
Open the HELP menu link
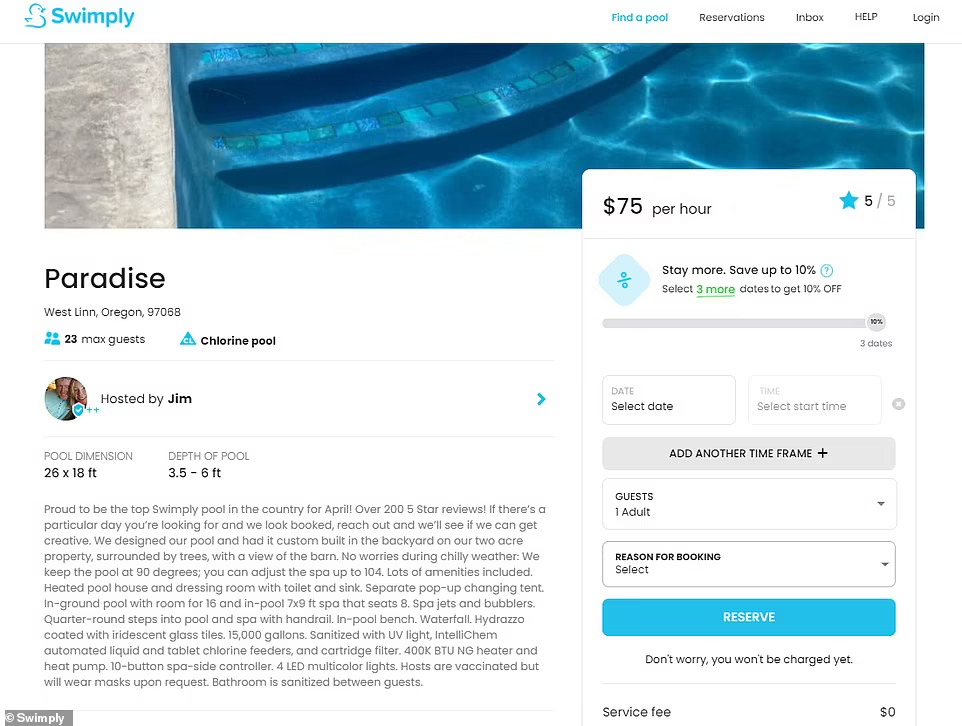pos(866,17)
